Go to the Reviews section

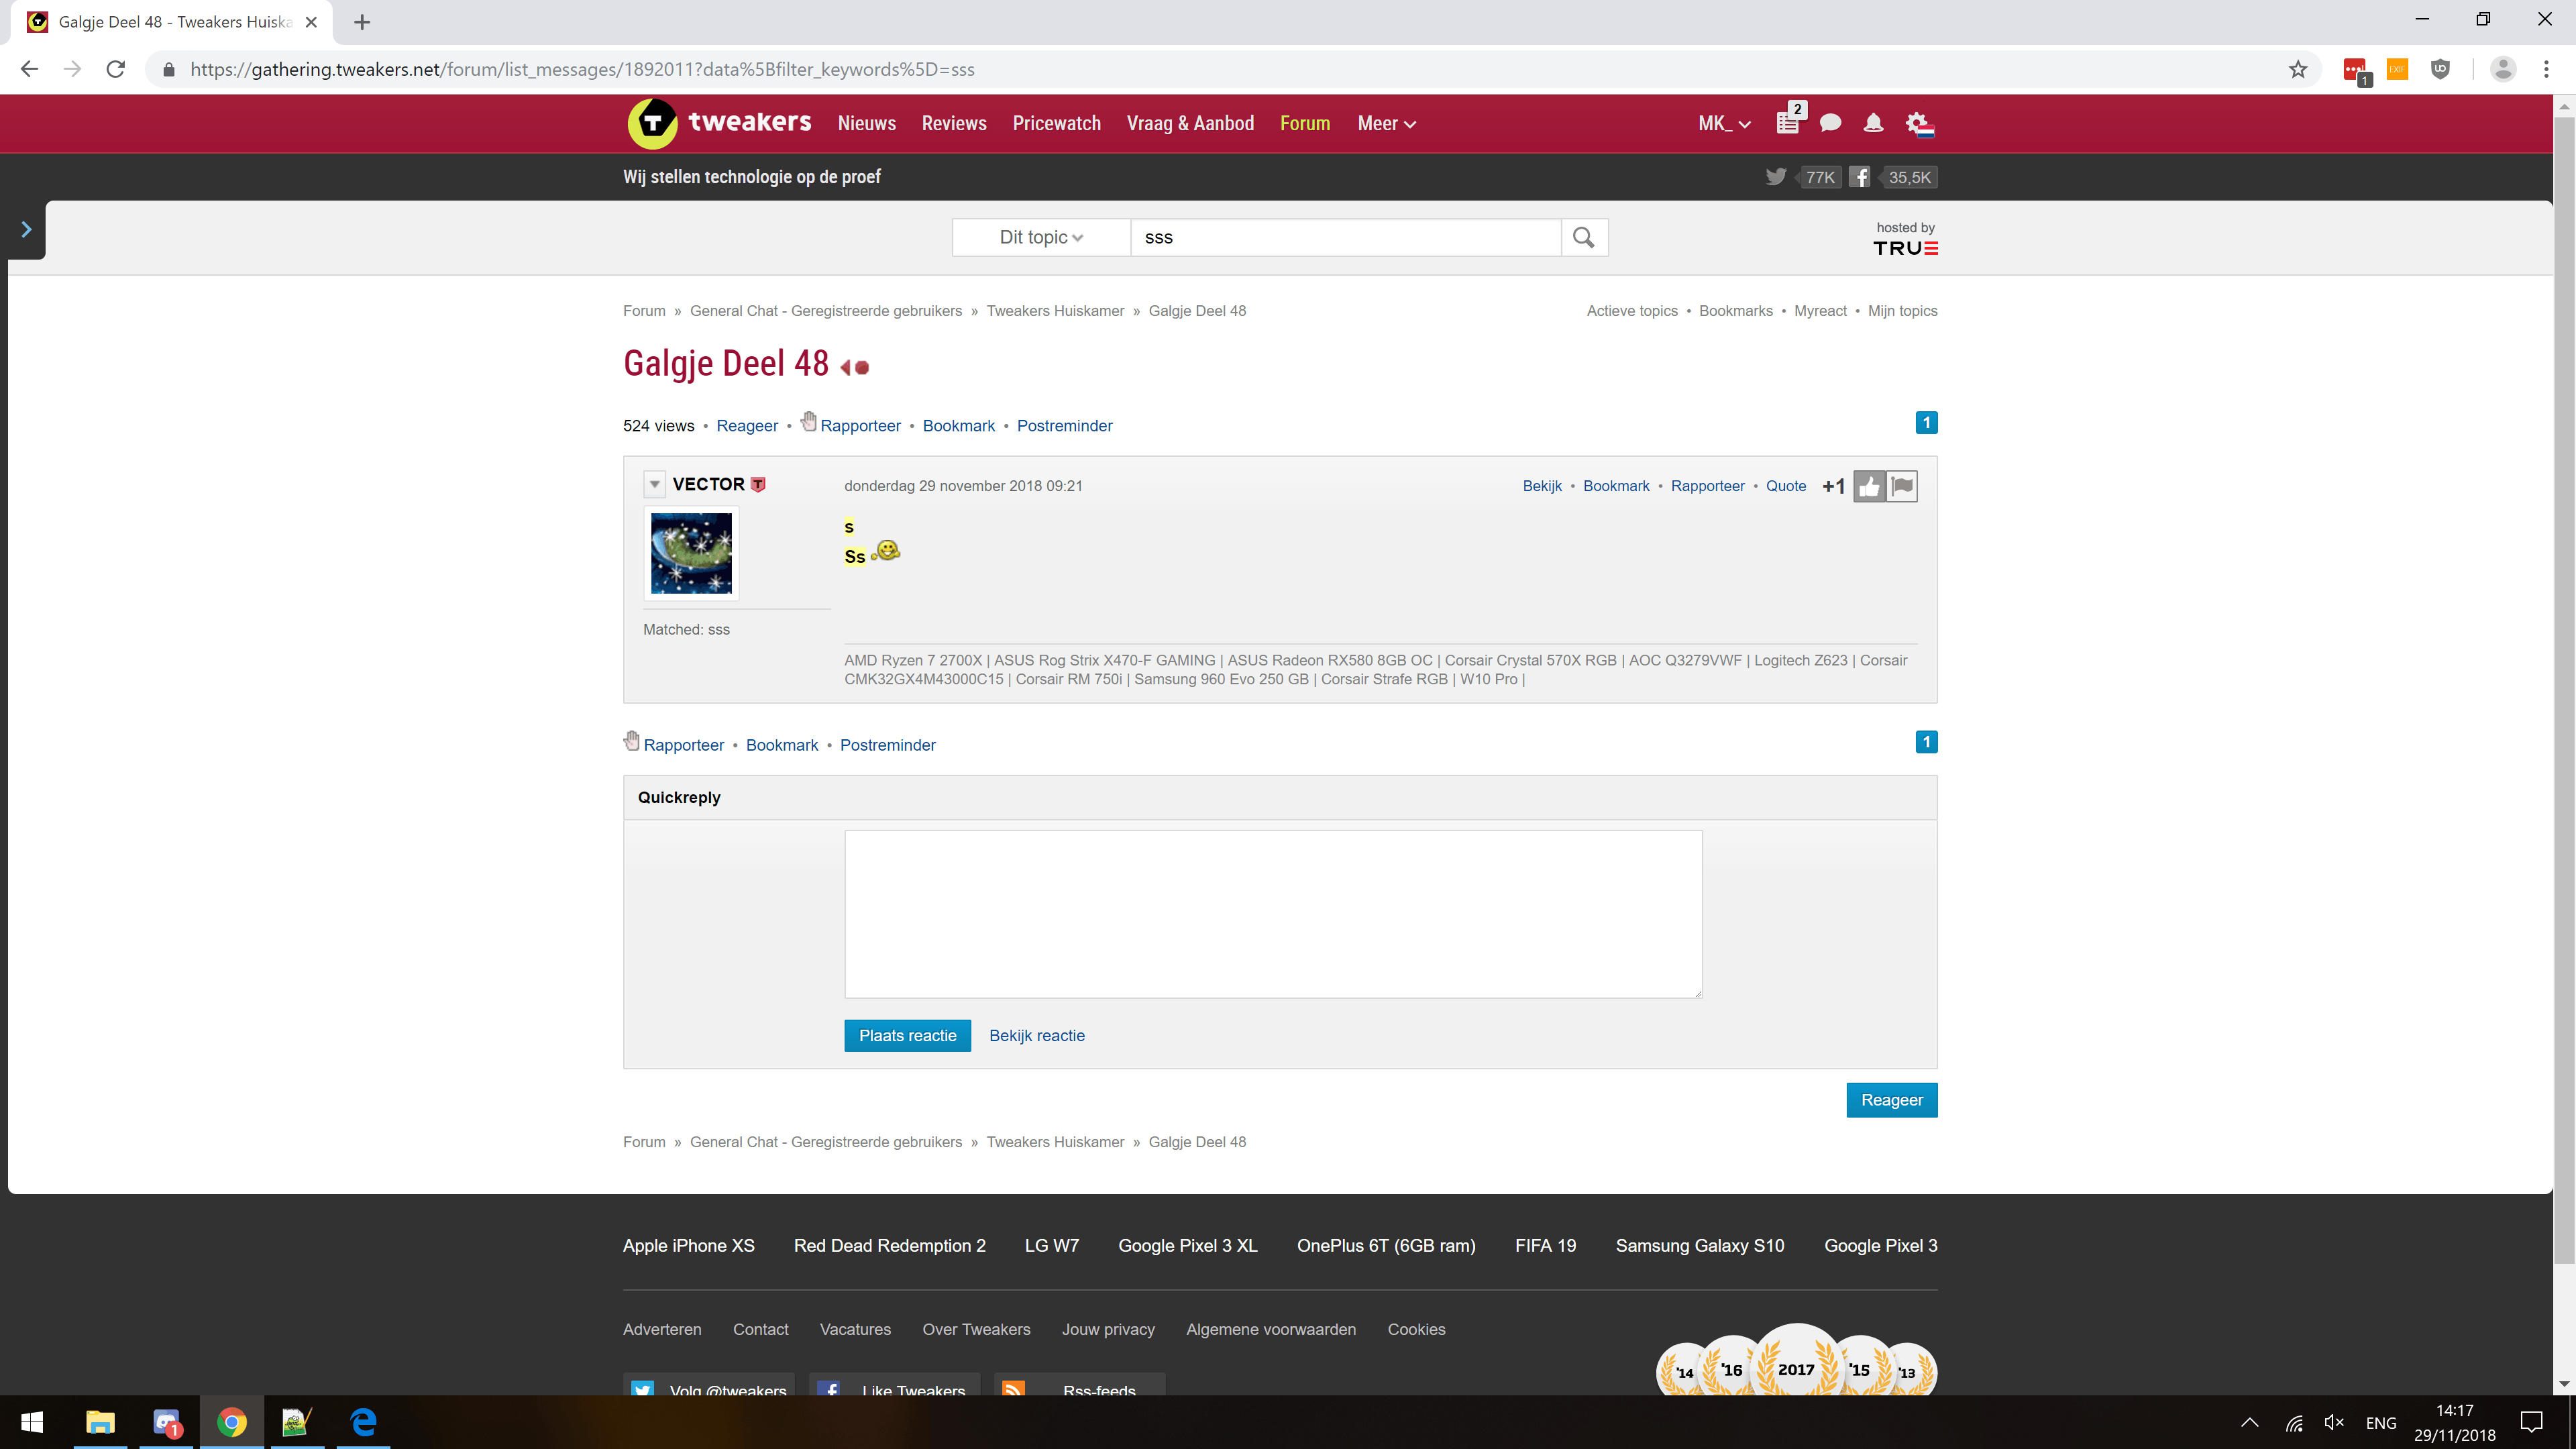tap(953, 123)
